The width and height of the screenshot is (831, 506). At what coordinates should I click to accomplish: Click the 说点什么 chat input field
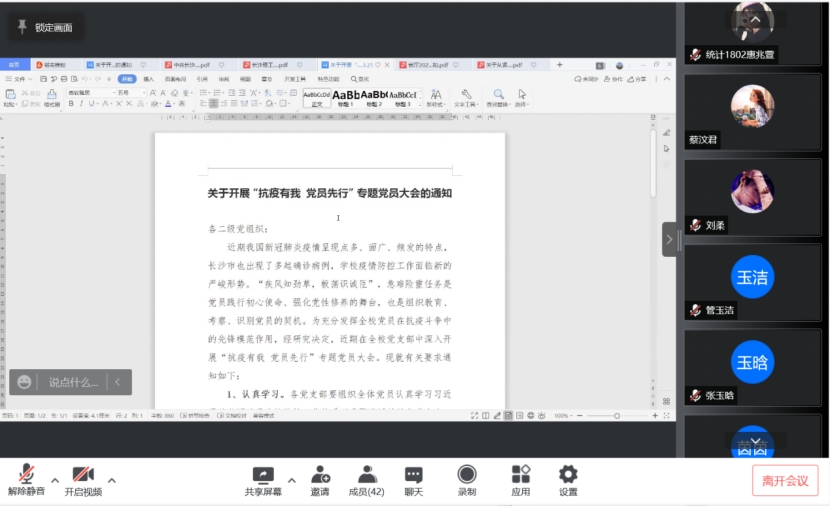[74, 382]
